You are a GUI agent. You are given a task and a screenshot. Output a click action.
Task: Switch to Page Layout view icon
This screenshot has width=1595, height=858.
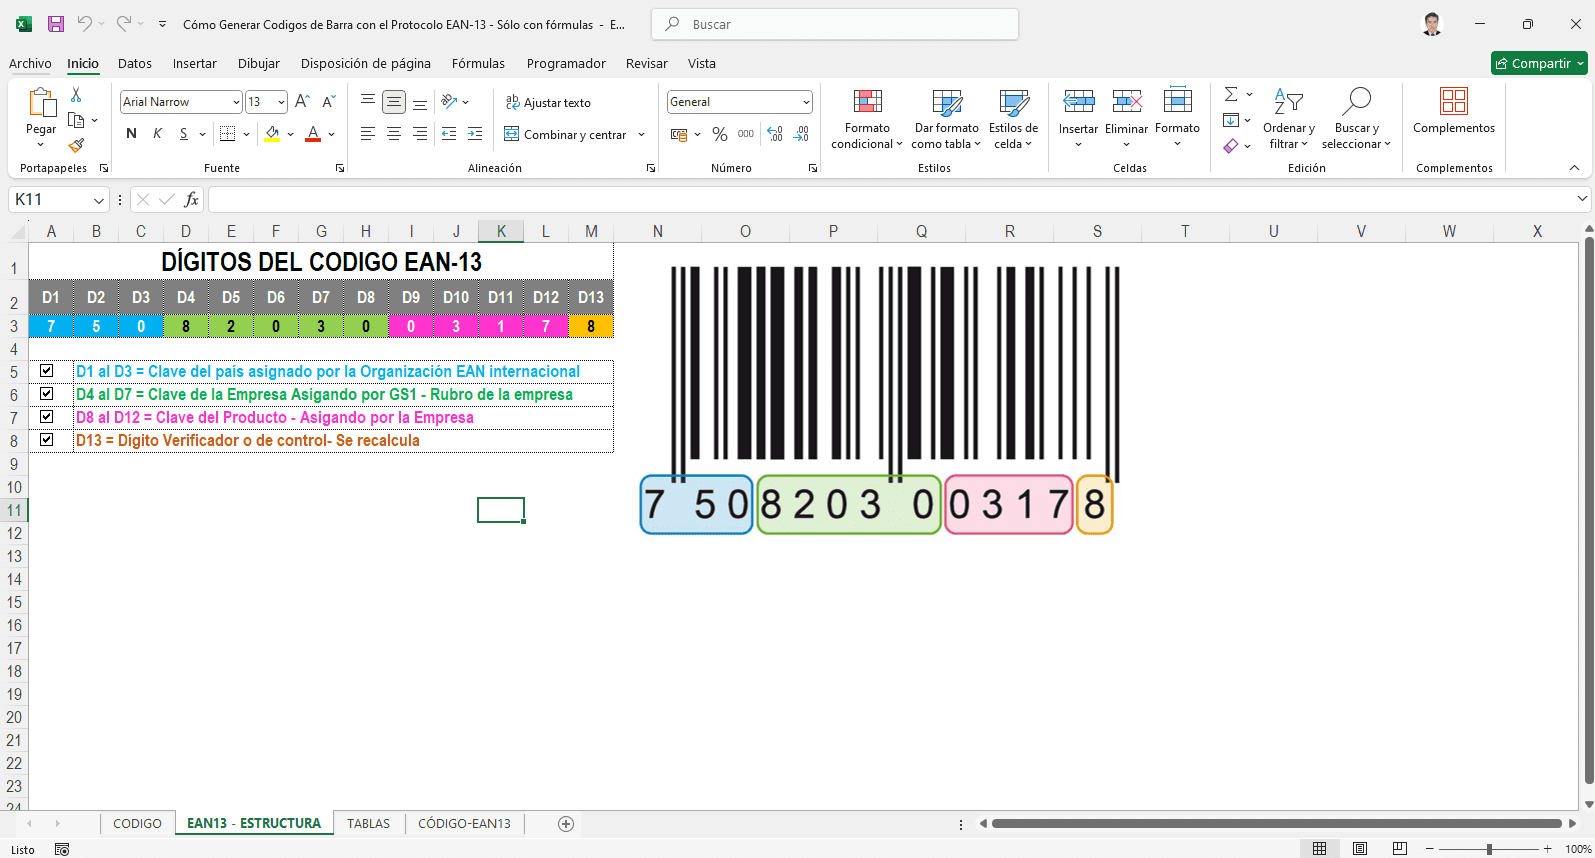click(1360, 849)
